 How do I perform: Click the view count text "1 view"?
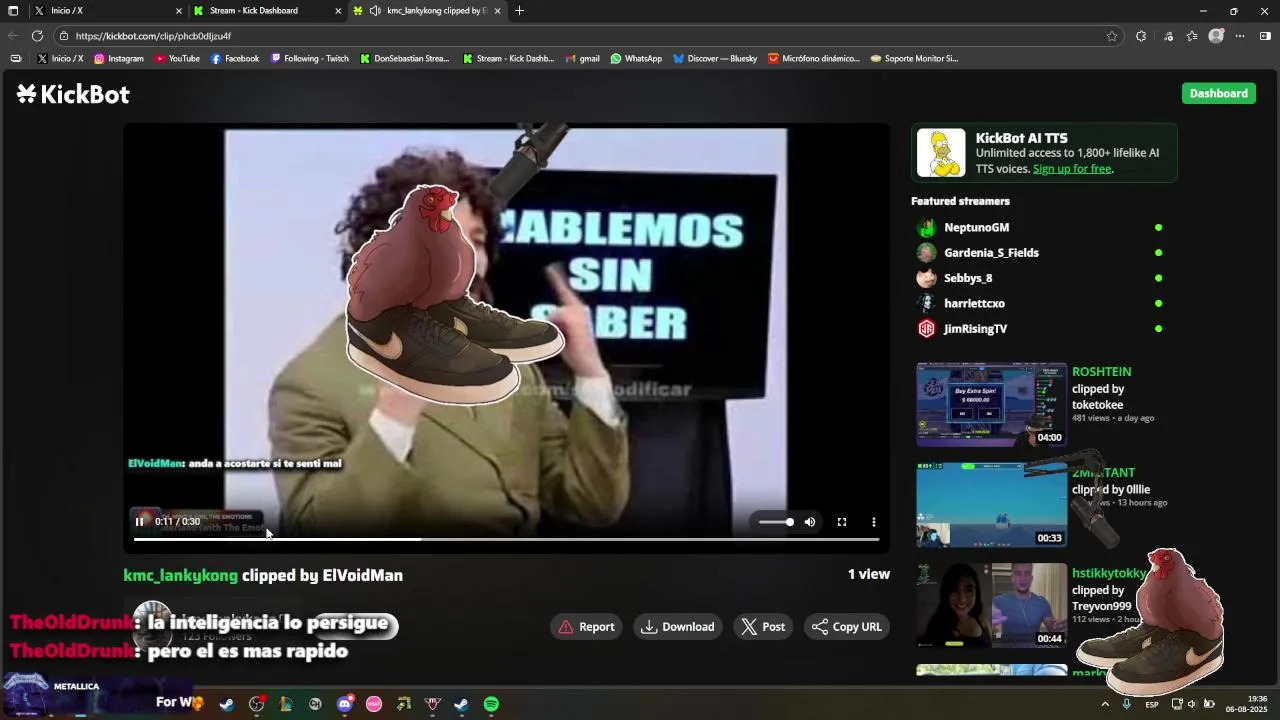coord(868,574)
